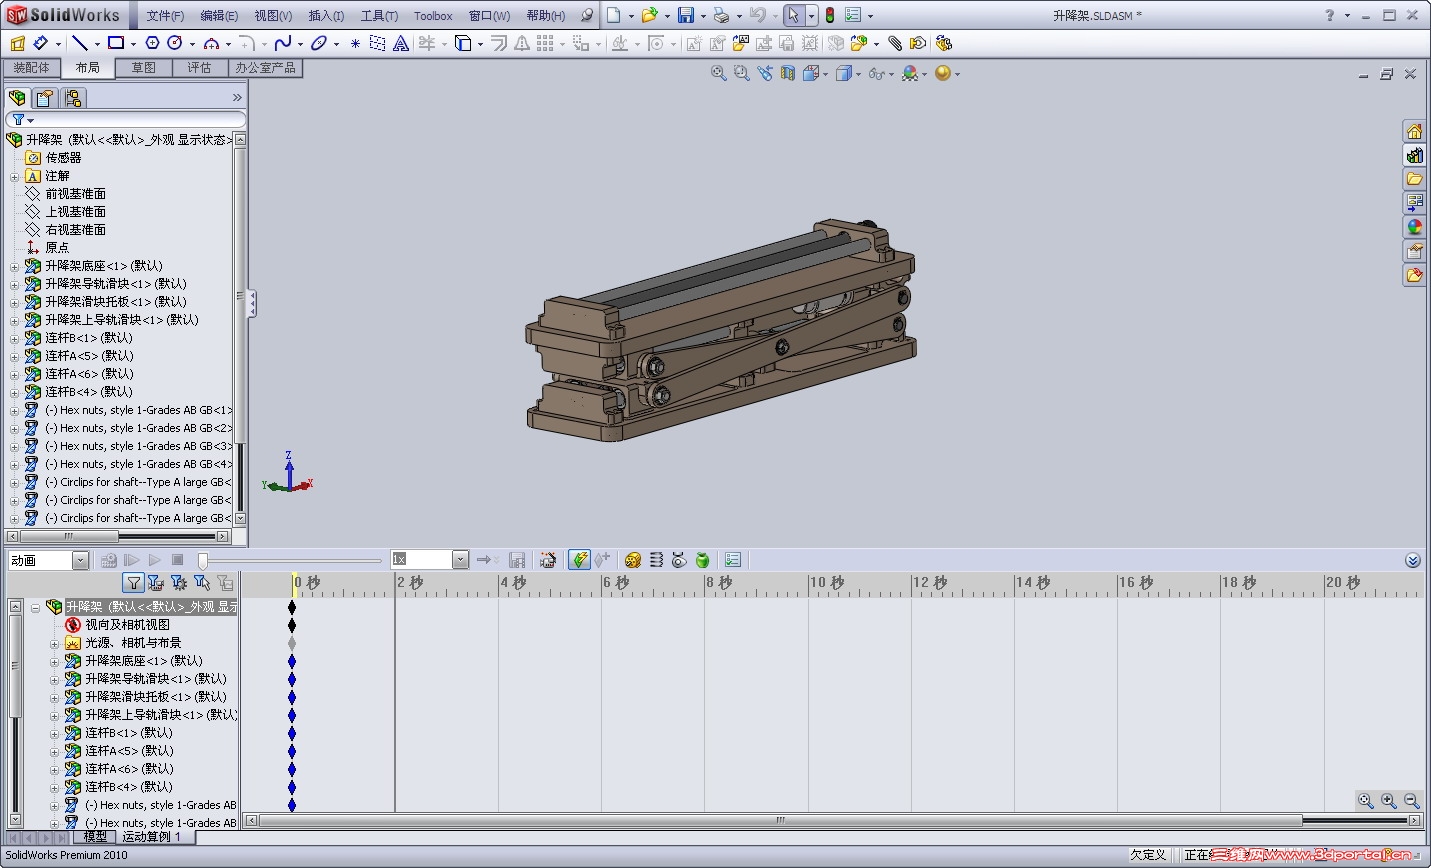Click the animation timeline playback slider handle
Image resolution: width=1431 pixels, height=868 pixels.
(202, 561)
